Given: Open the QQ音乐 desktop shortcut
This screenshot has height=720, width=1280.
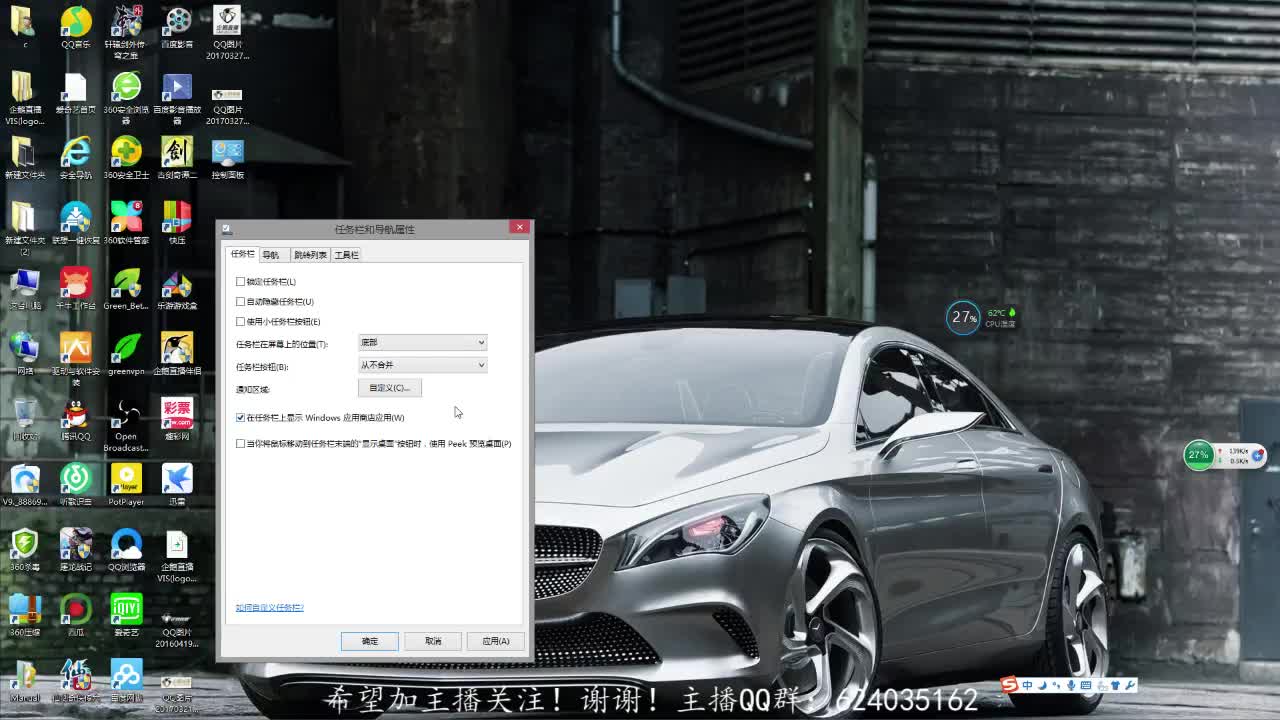Looking at the screenshot, I should [x=75, y=22].
